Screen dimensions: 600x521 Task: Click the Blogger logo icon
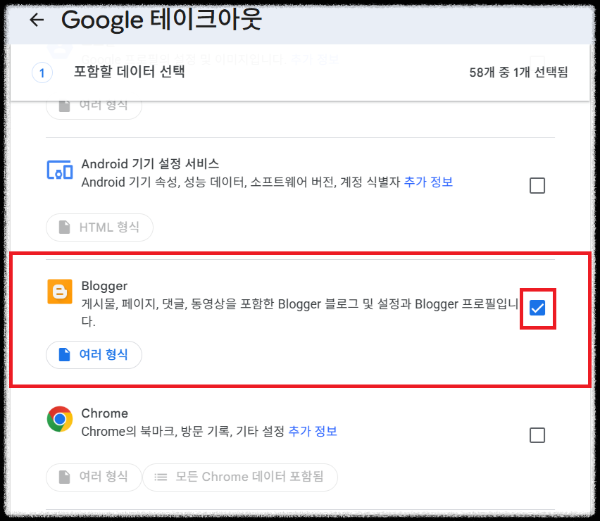click(60, 291)
